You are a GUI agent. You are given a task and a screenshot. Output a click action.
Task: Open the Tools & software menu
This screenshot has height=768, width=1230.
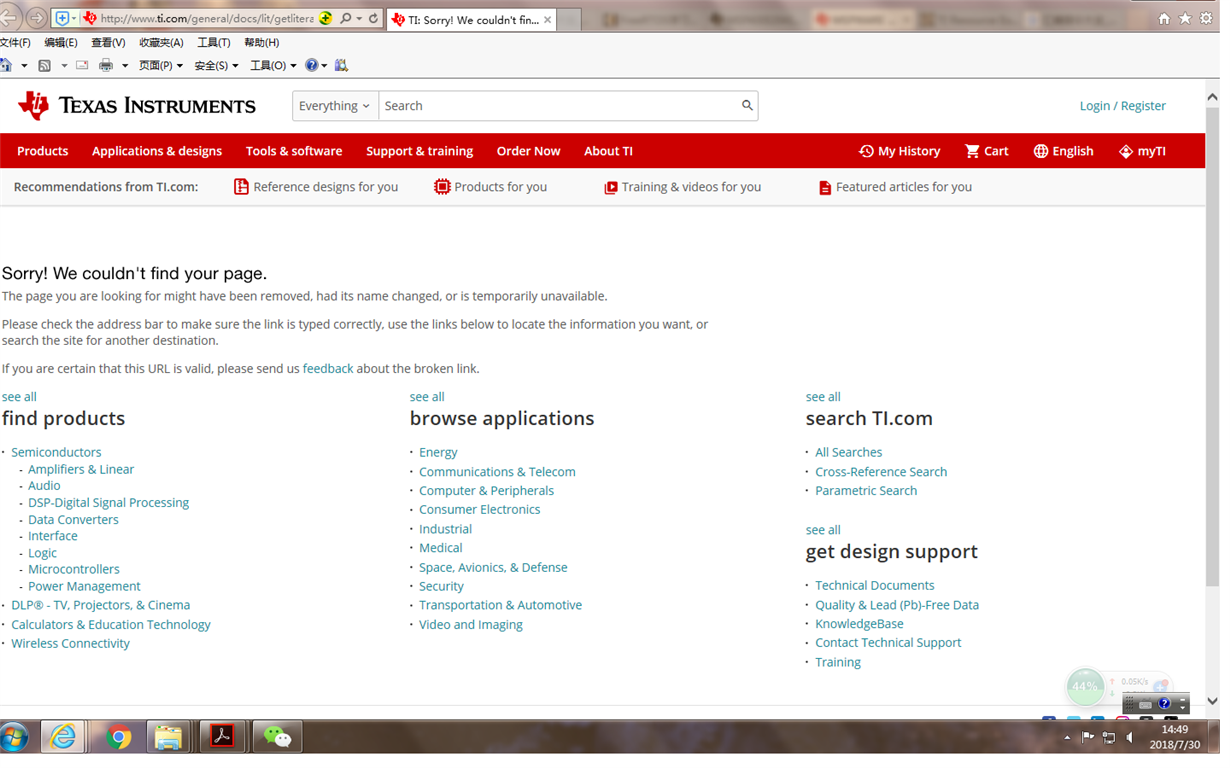point(294,151)
